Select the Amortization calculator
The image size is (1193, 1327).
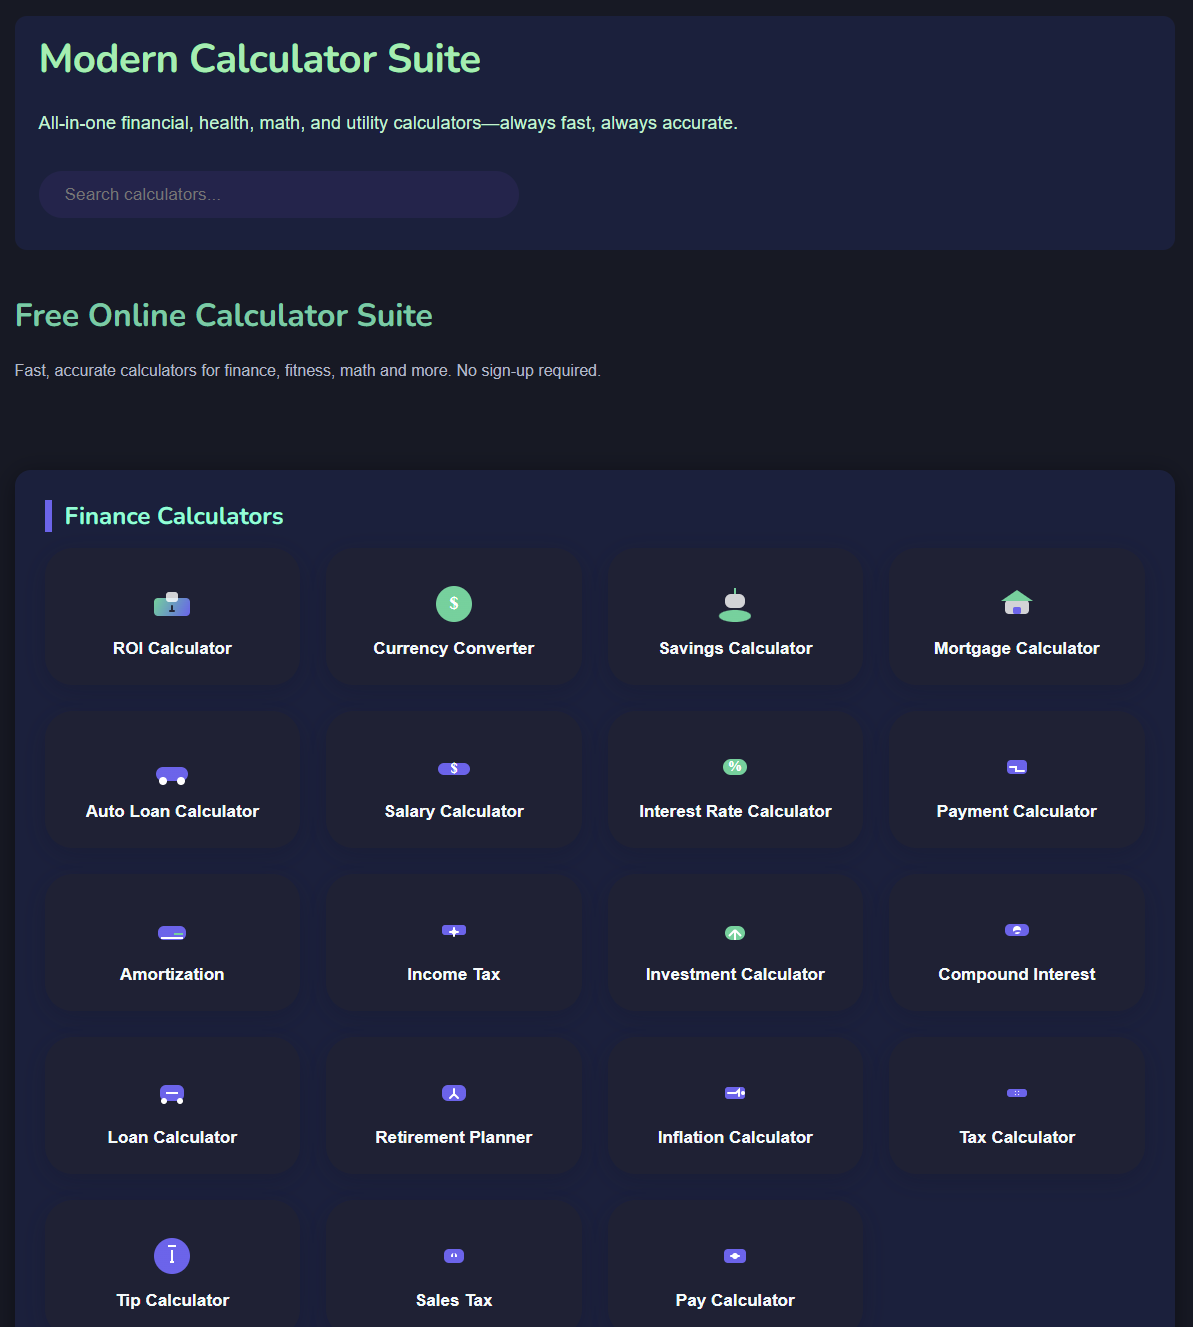click(172, 943)
